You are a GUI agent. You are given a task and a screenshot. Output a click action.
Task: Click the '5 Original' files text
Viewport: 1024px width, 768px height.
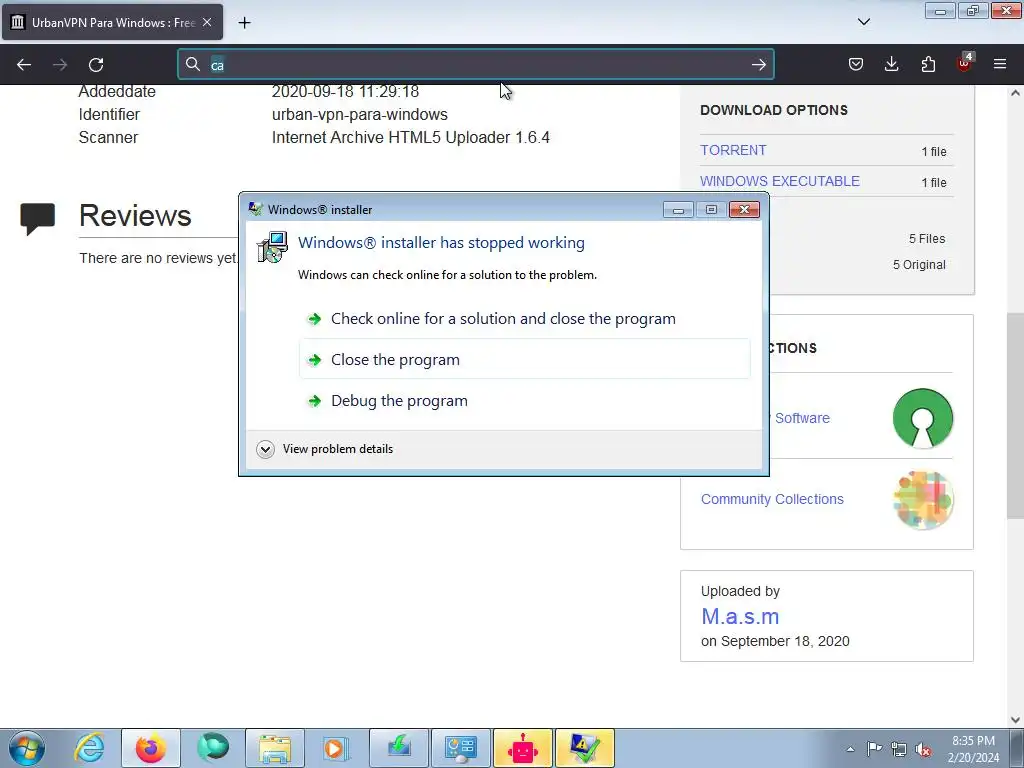(919, 264)
